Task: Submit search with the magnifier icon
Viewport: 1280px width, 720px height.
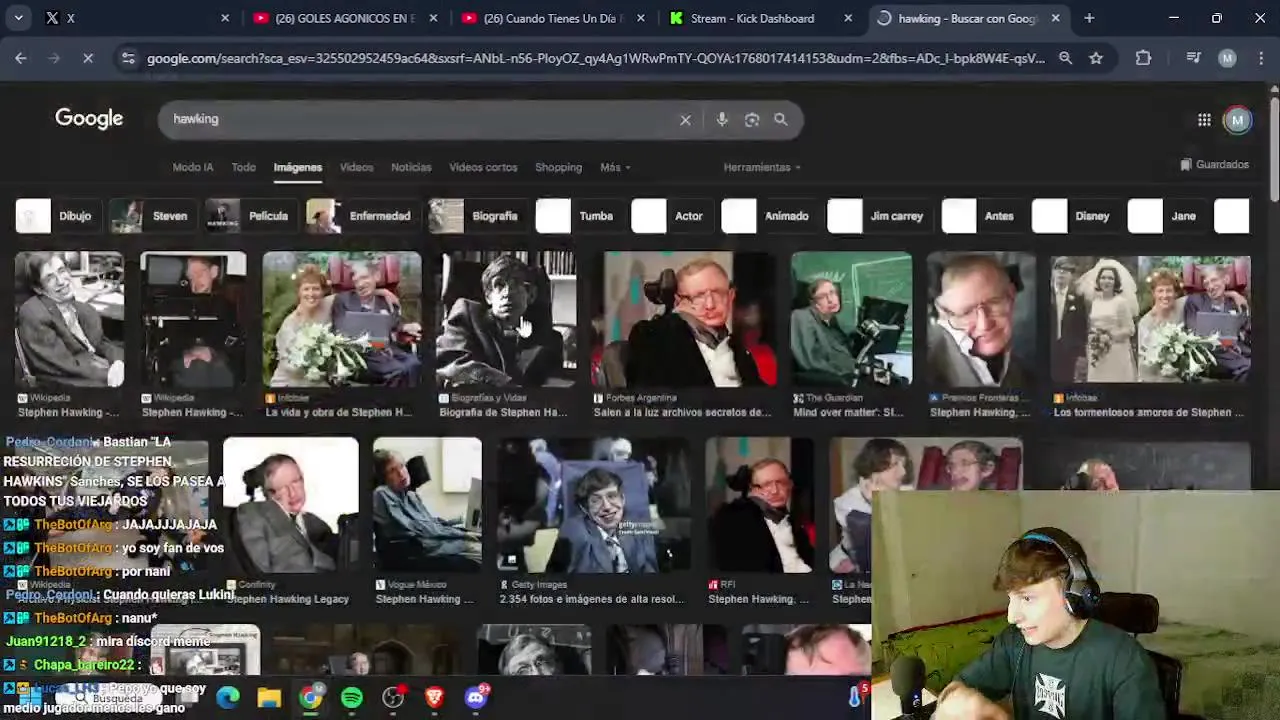Action: click(780, 120)
